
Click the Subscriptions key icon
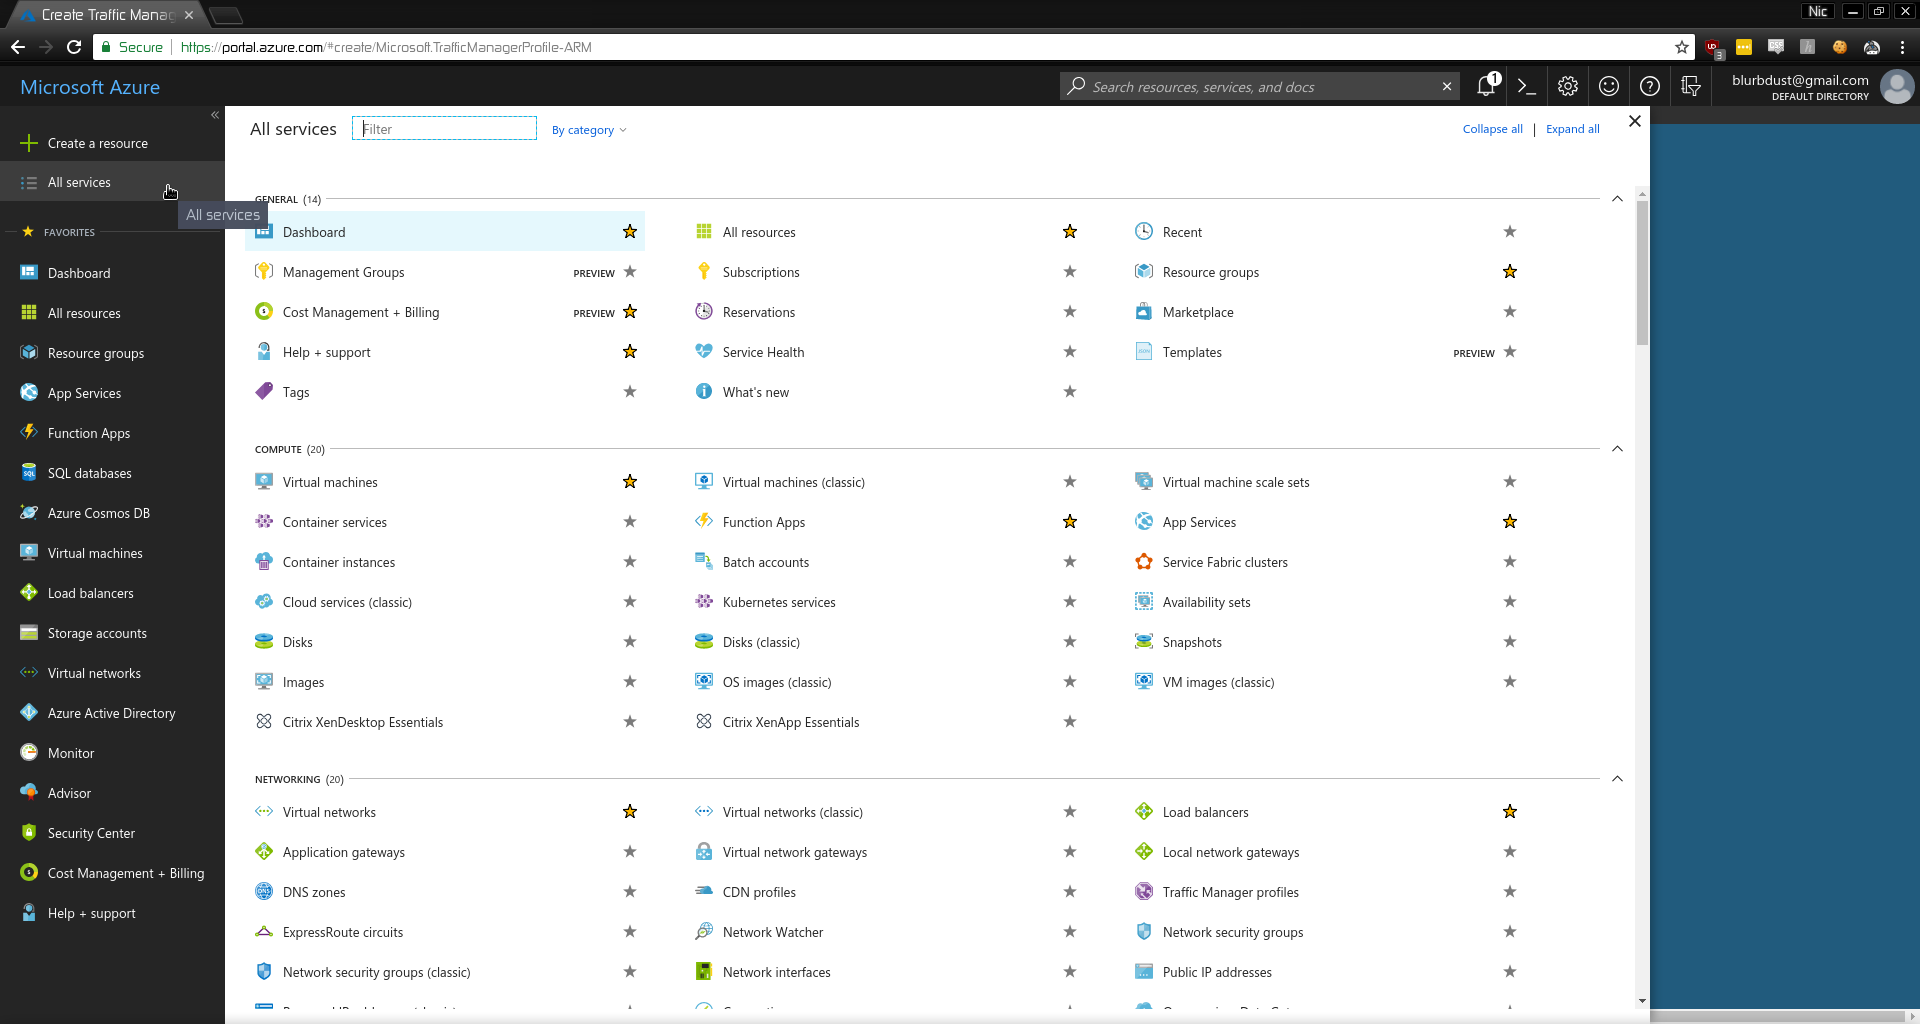point(704,271)
